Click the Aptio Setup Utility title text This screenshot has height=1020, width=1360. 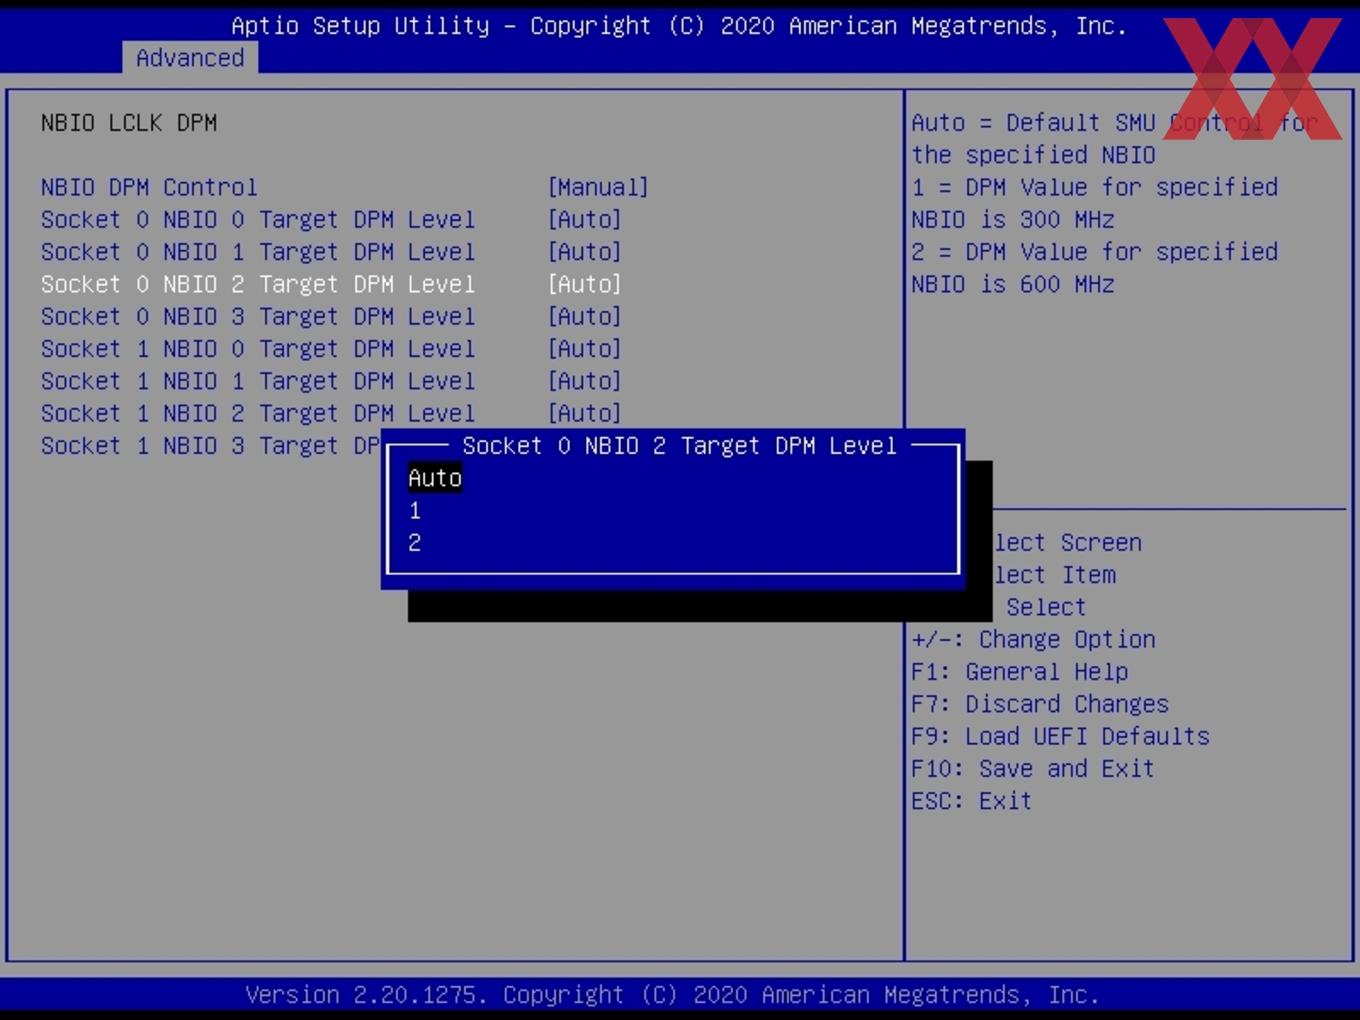click(x=360, y=26)
